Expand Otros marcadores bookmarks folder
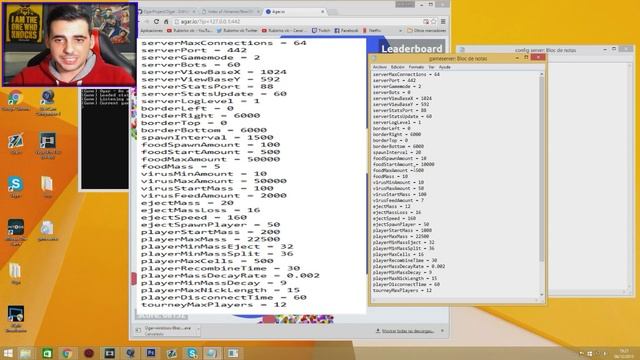The image size is (640, 360). (x=427, y=31)
